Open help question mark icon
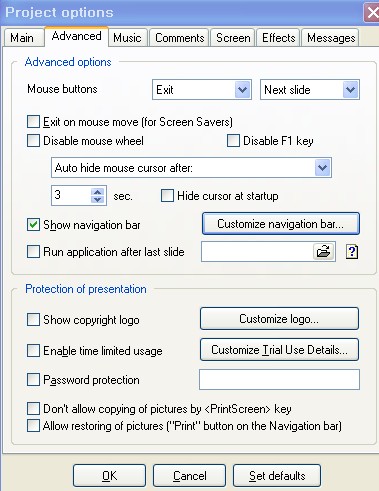The width and height of the screenshot is (379, 491). click(x=352, y=252)
